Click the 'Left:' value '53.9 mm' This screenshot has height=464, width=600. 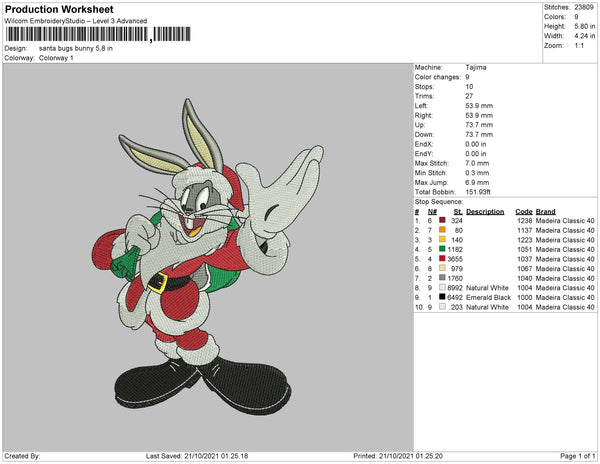click(x=479, y=106)
